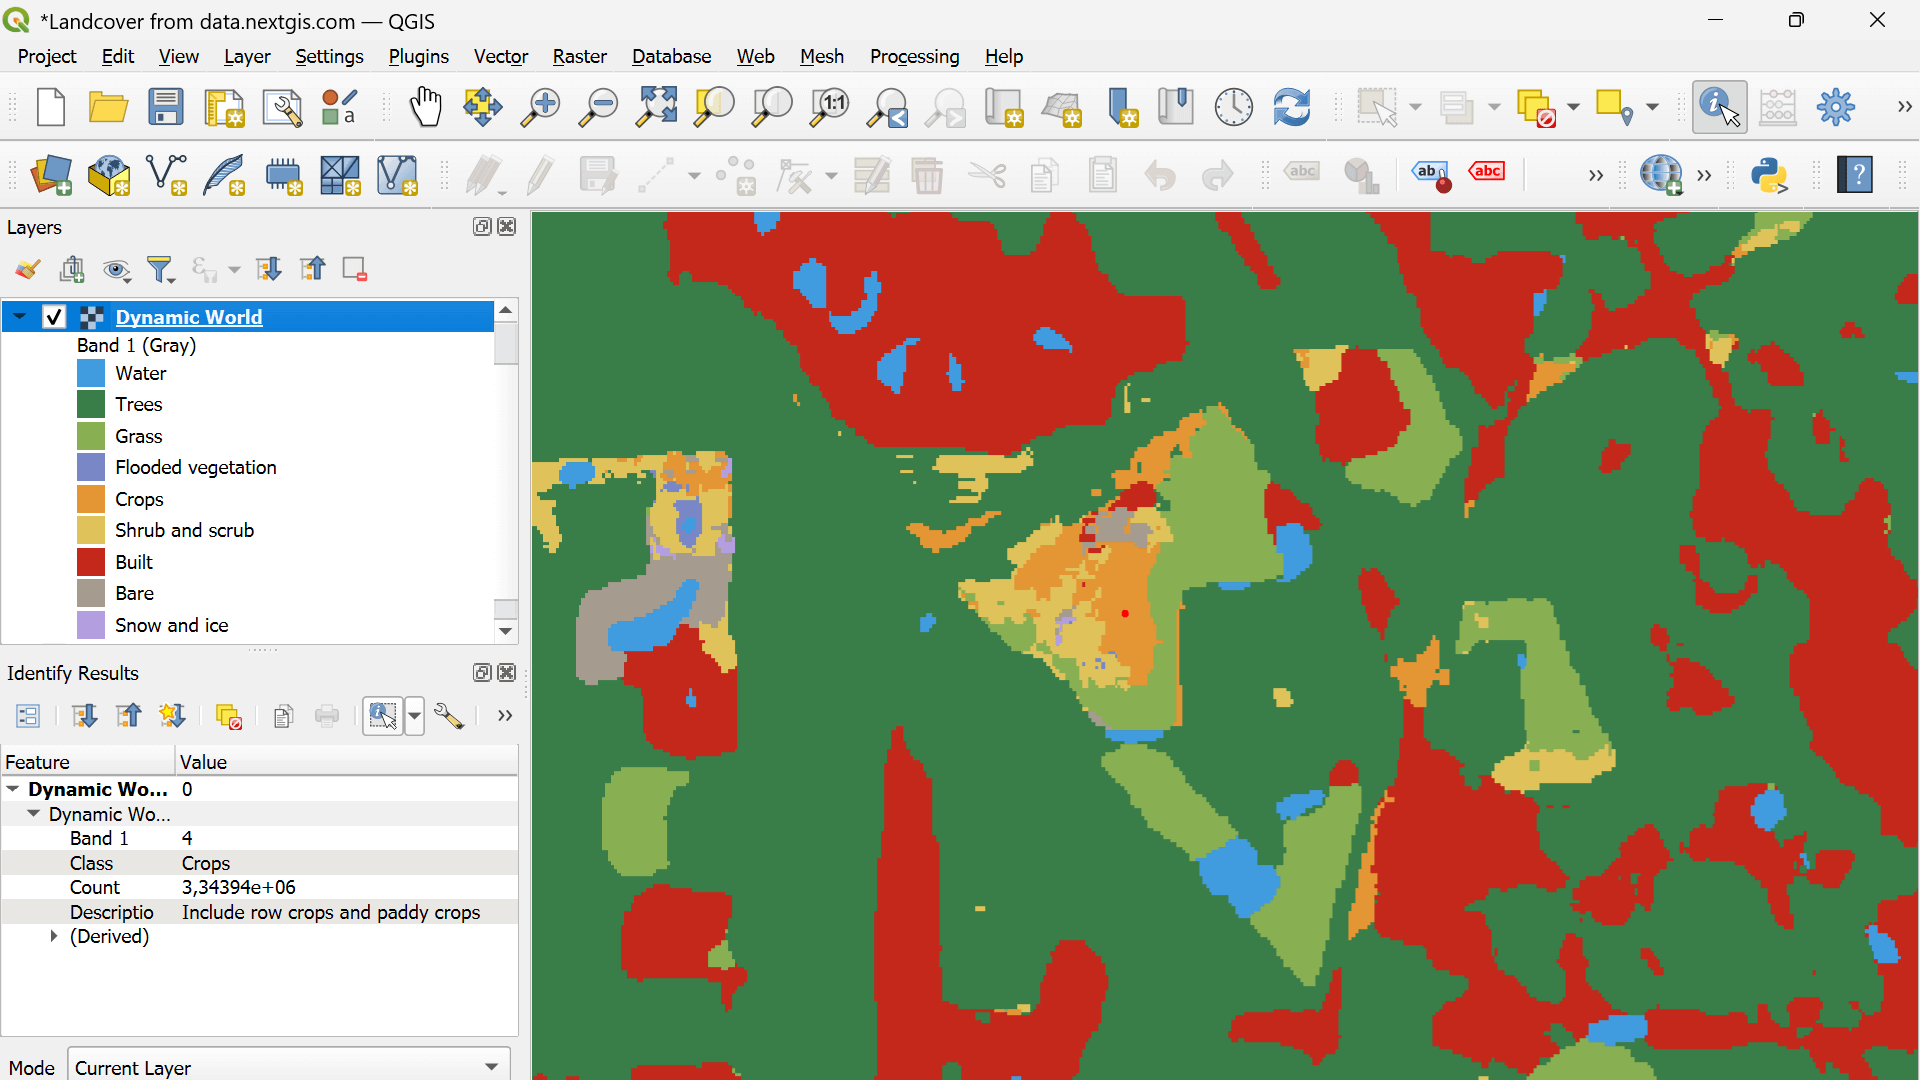The width and height of the screenshot is (1920, 1080).
Task: Float the Layers panel
Action: (482, 227)
